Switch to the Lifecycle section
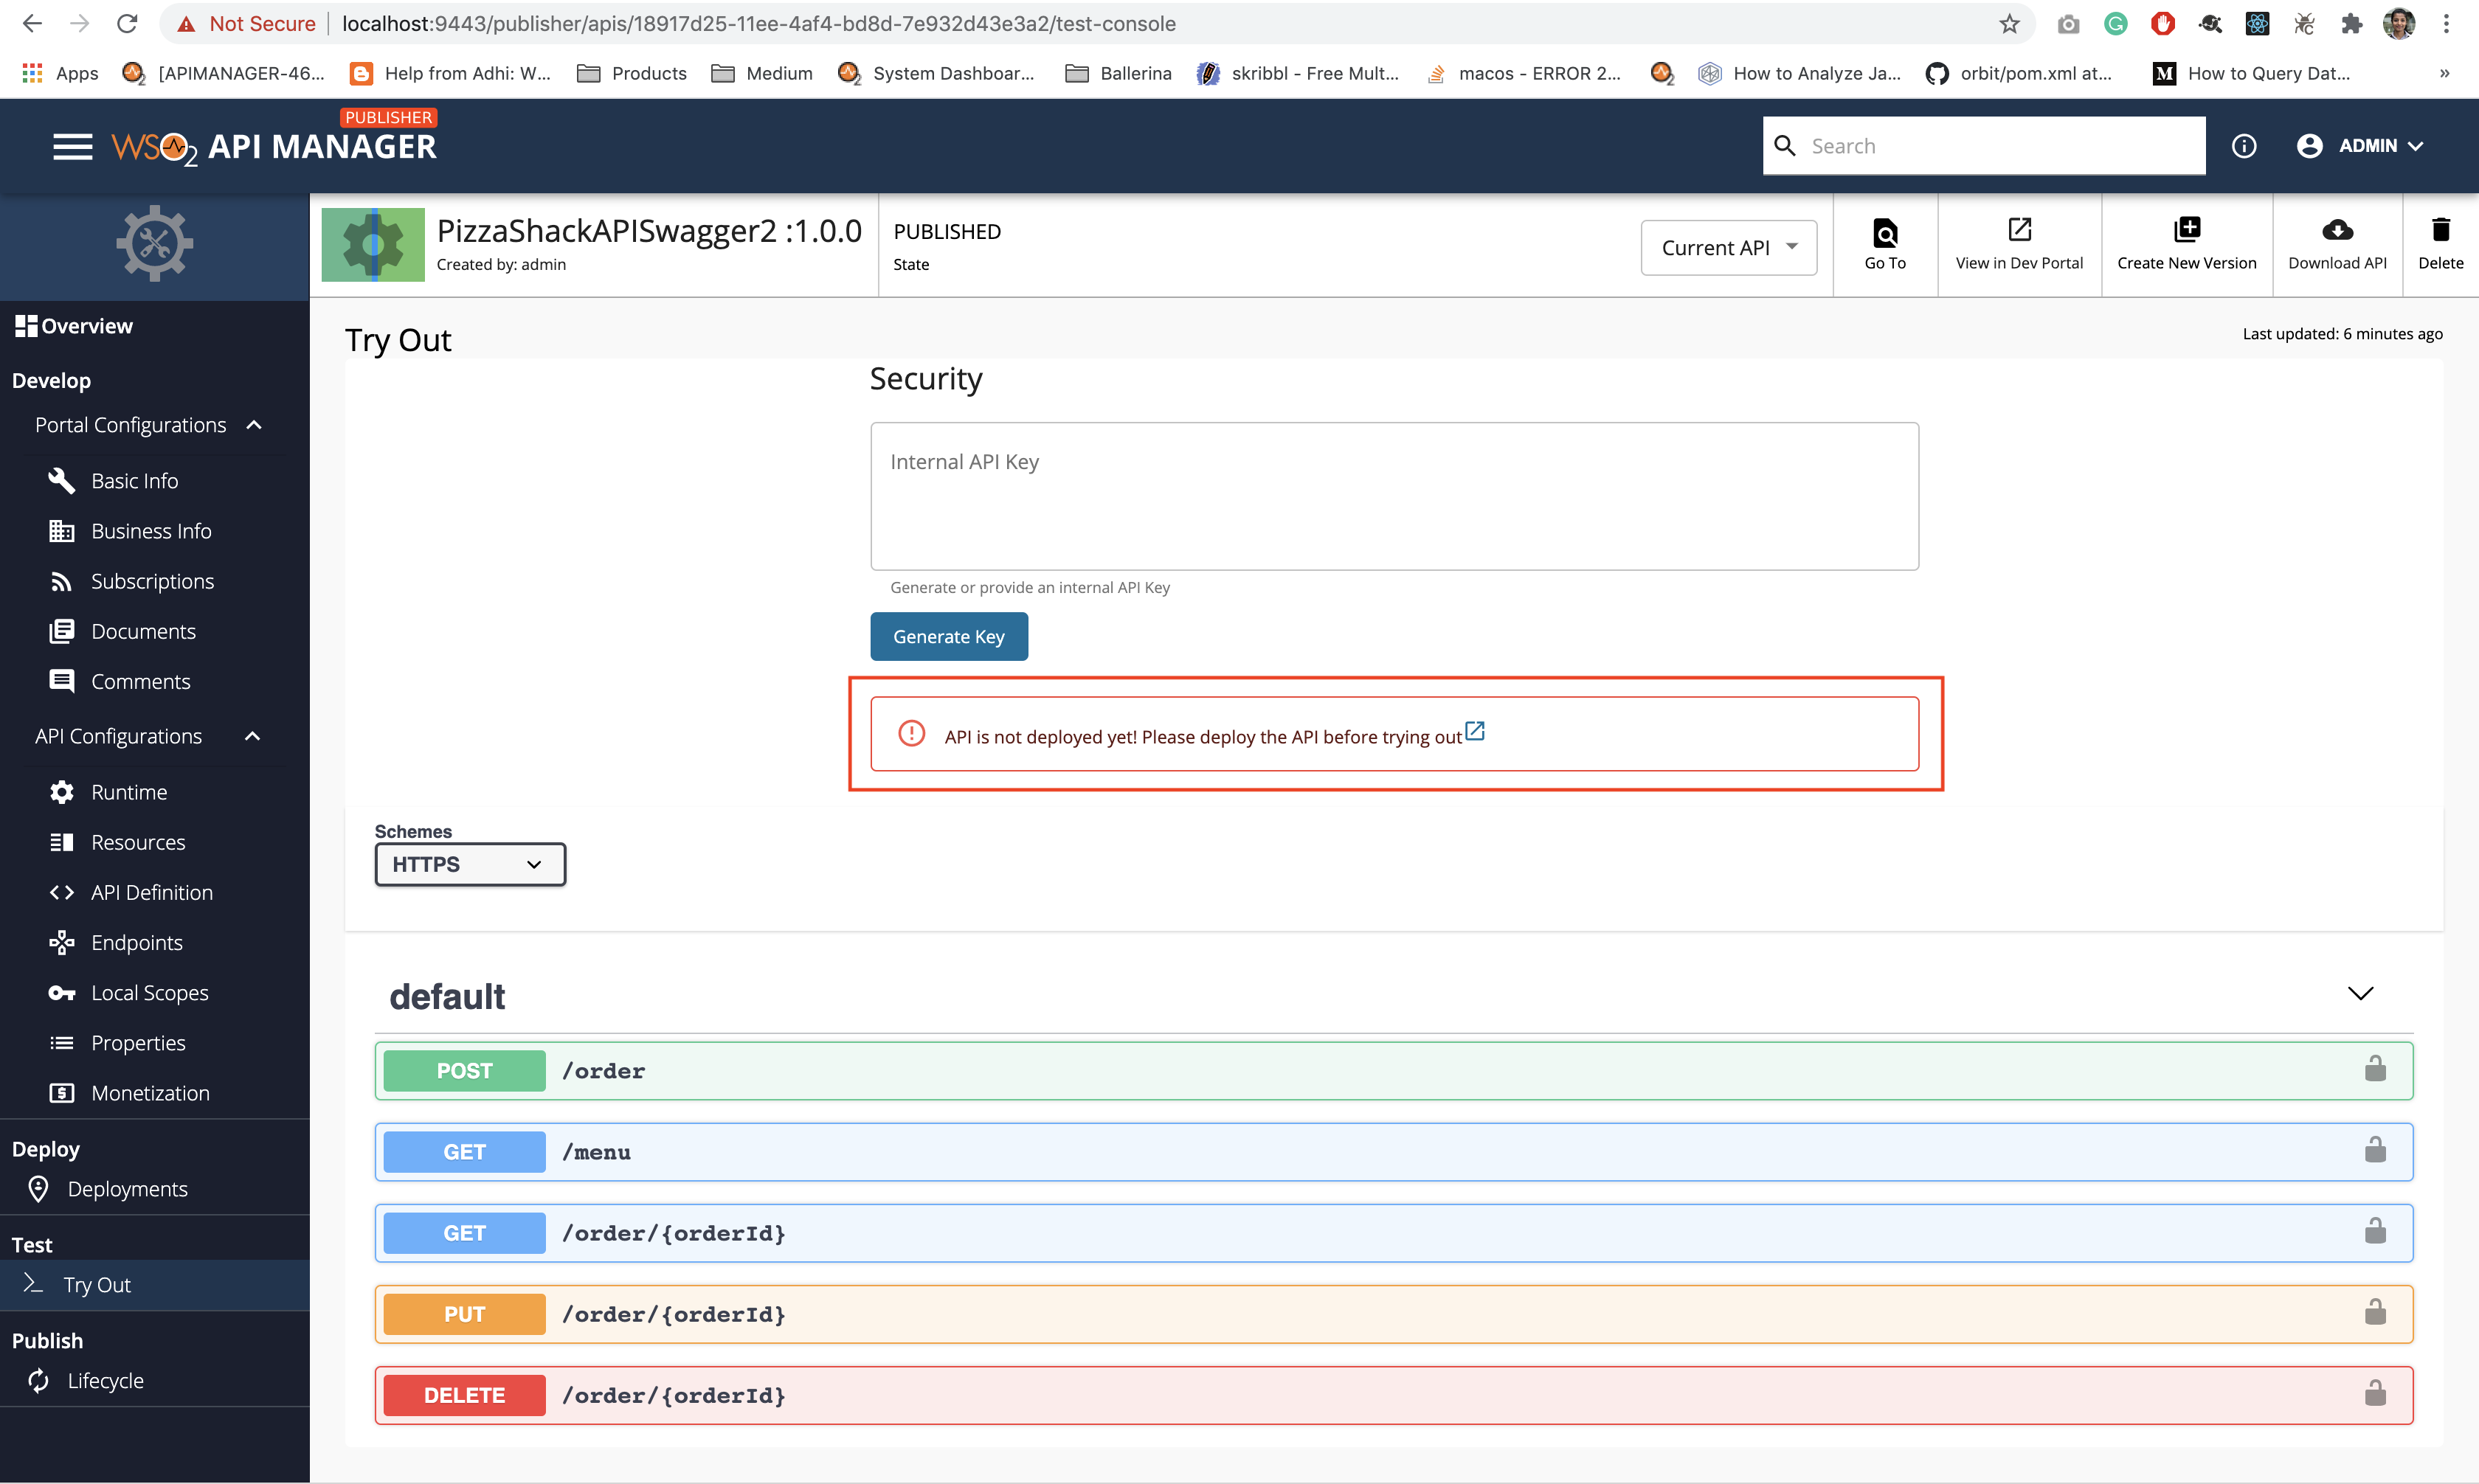The height and width of the screenshot is (1484, 2479). tap(105, 1380)
